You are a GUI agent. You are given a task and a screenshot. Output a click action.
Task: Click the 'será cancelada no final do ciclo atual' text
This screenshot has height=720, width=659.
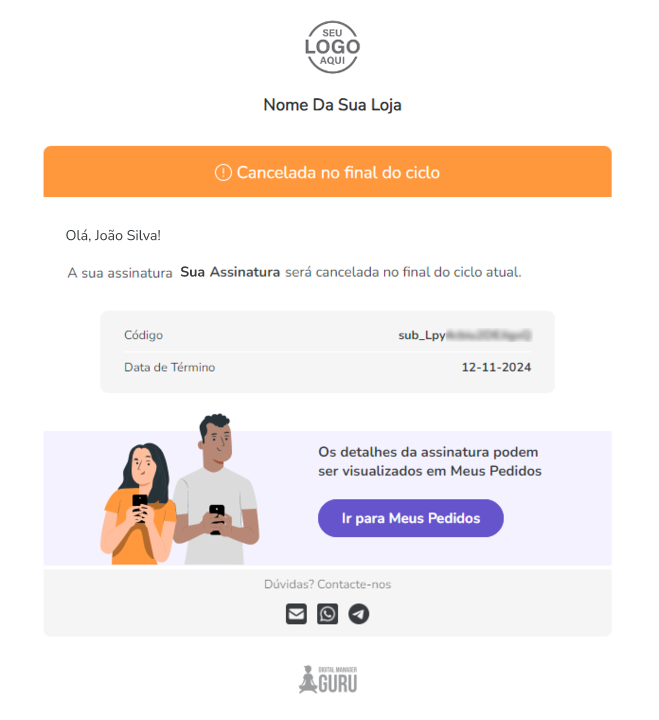[403, 271]
